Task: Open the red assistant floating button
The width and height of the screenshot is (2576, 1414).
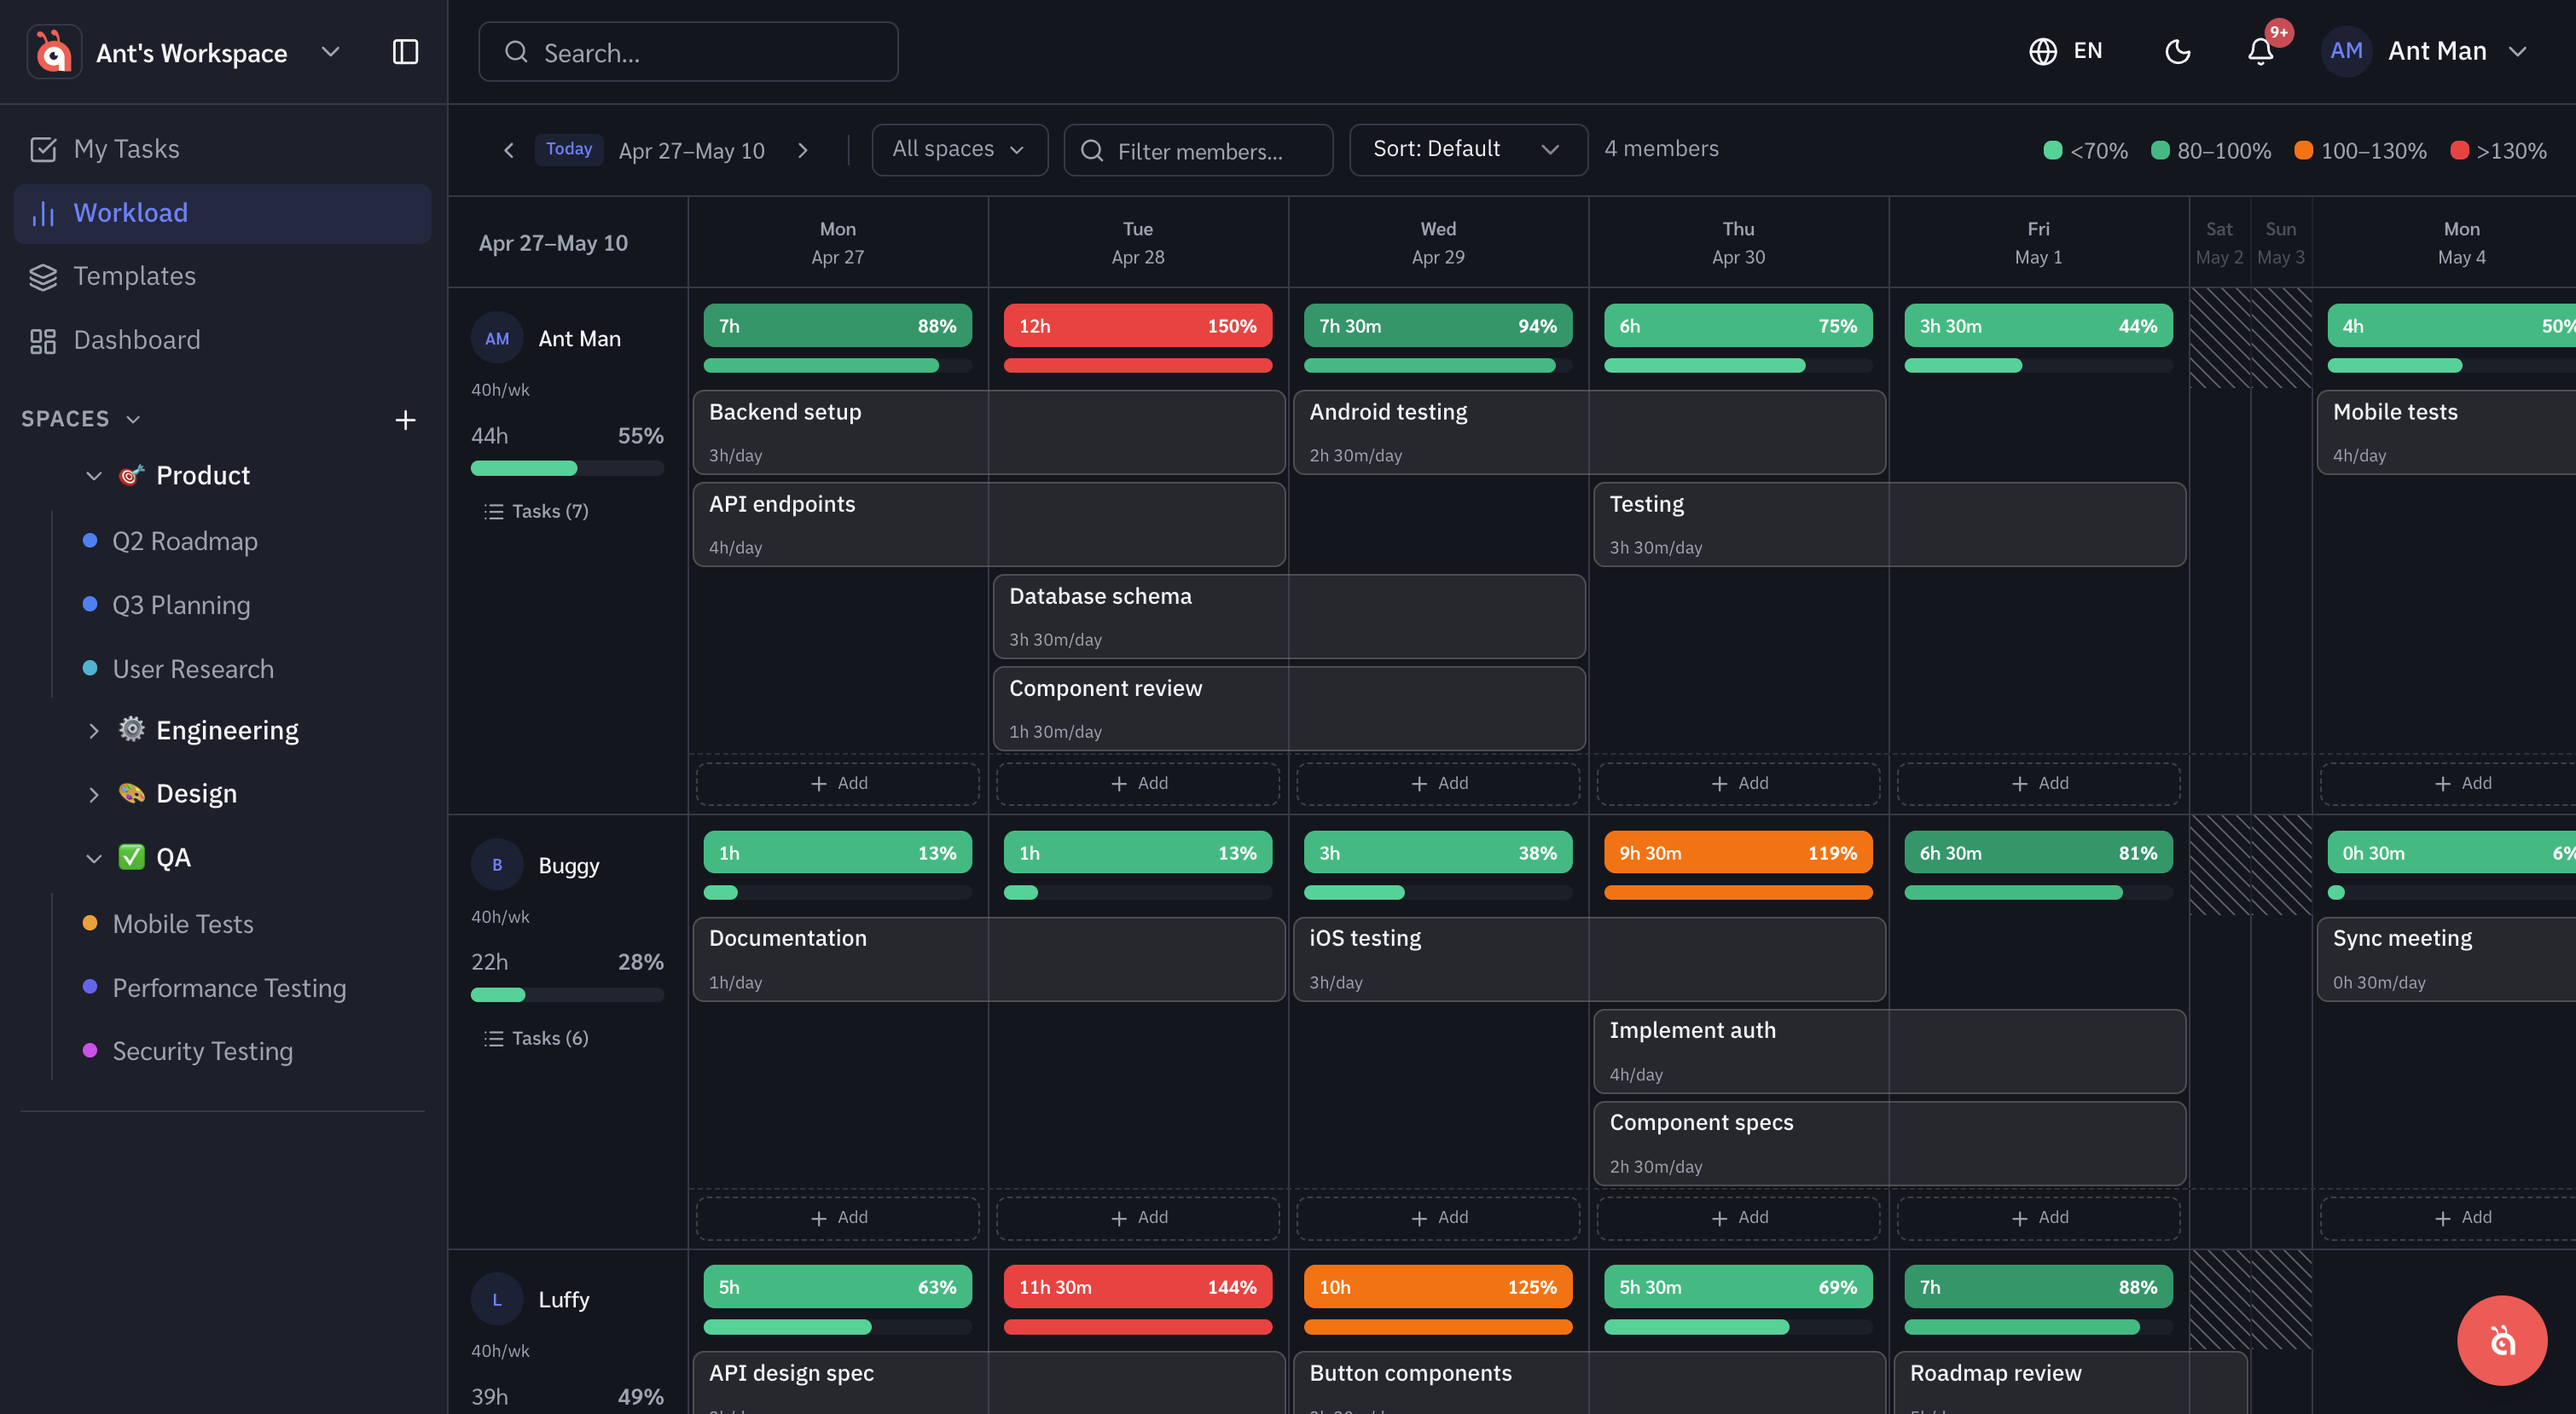Action: point(2502,1340)
